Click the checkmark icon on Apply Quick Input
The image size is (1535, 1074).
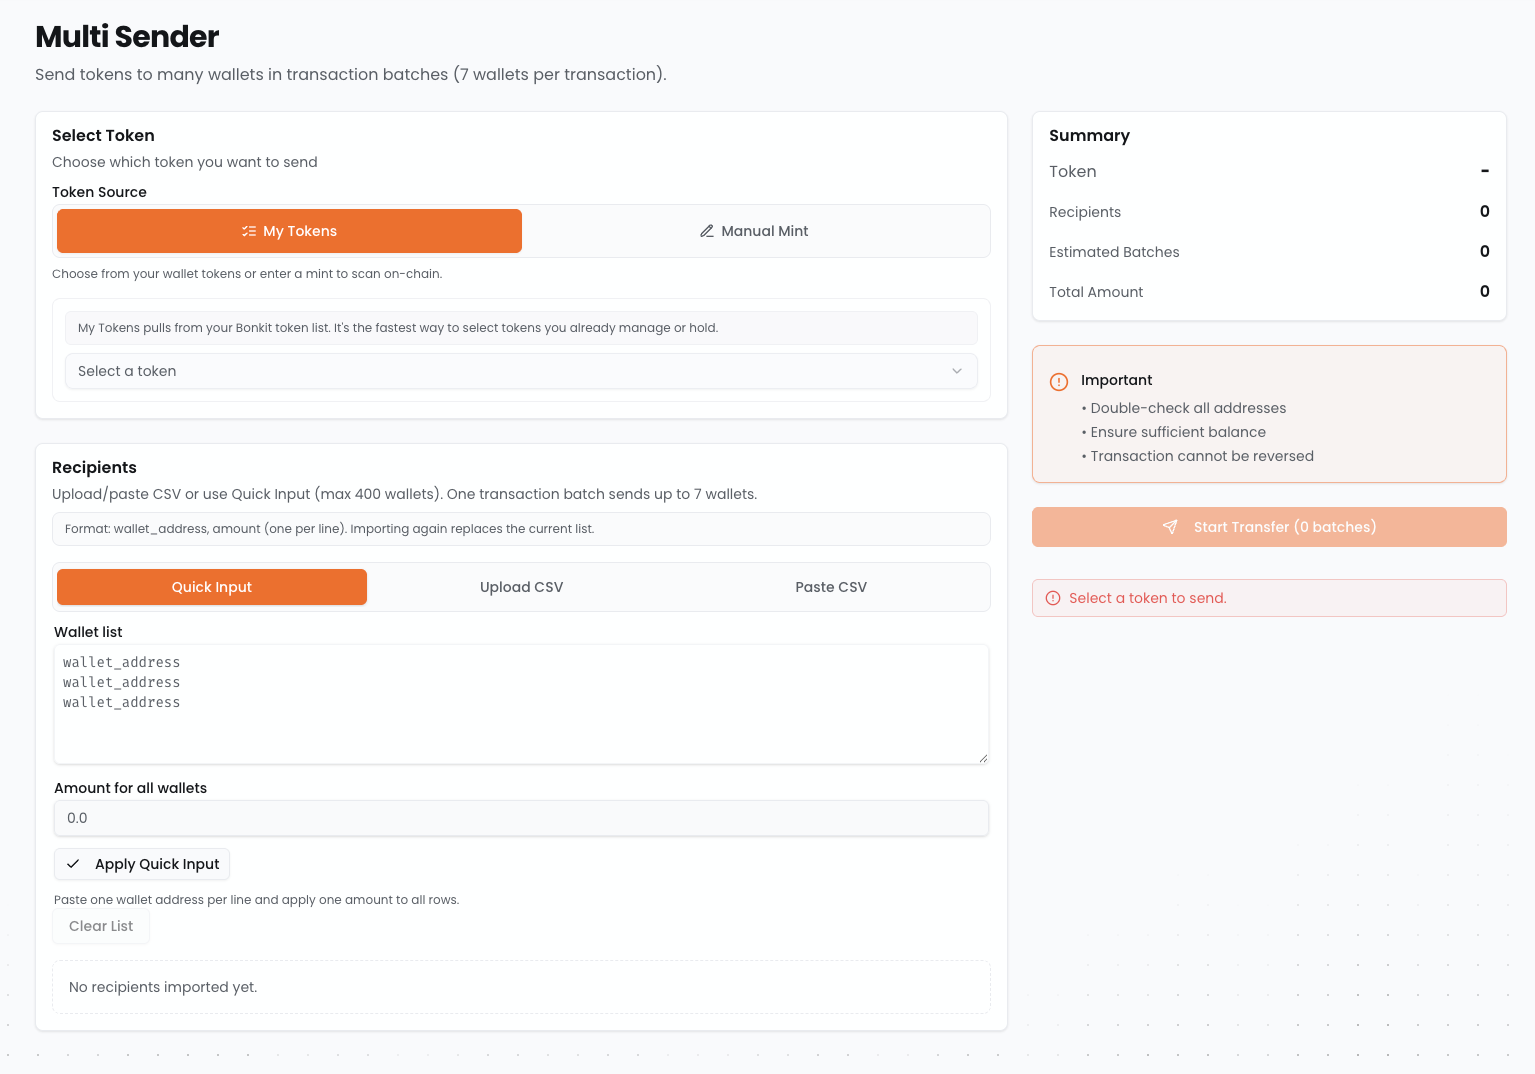tap(73, 864)
